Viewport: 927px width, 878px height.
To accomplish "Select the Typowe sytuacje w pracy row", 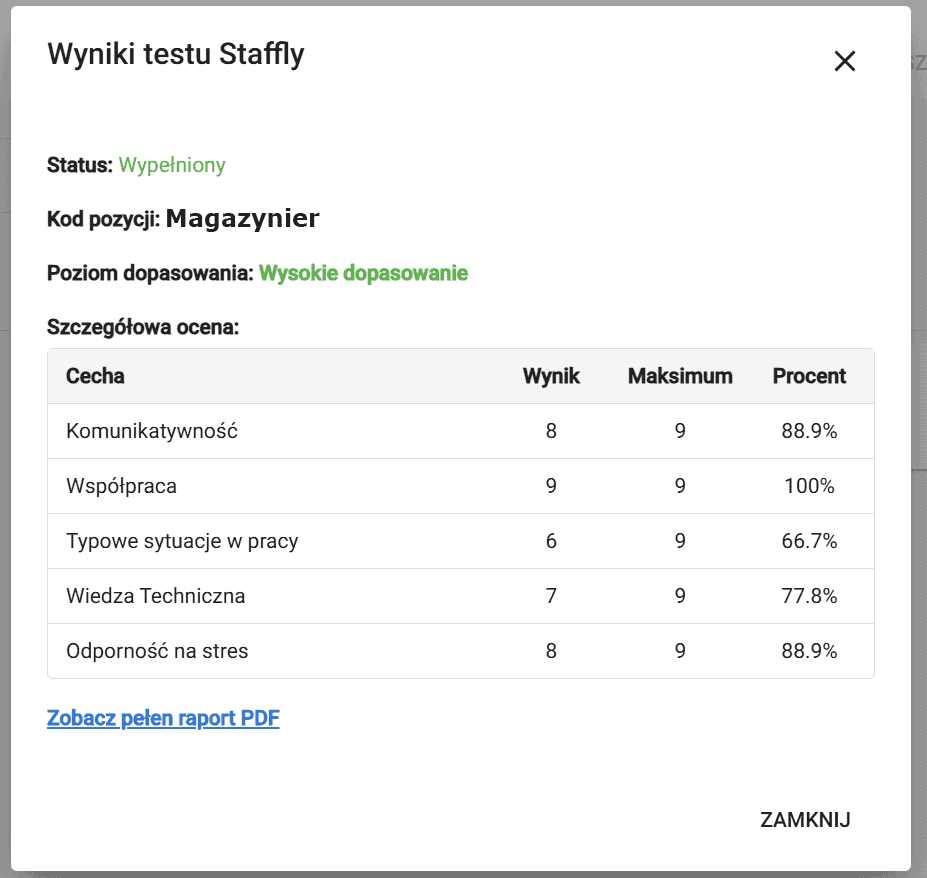I will coord(182,541).
